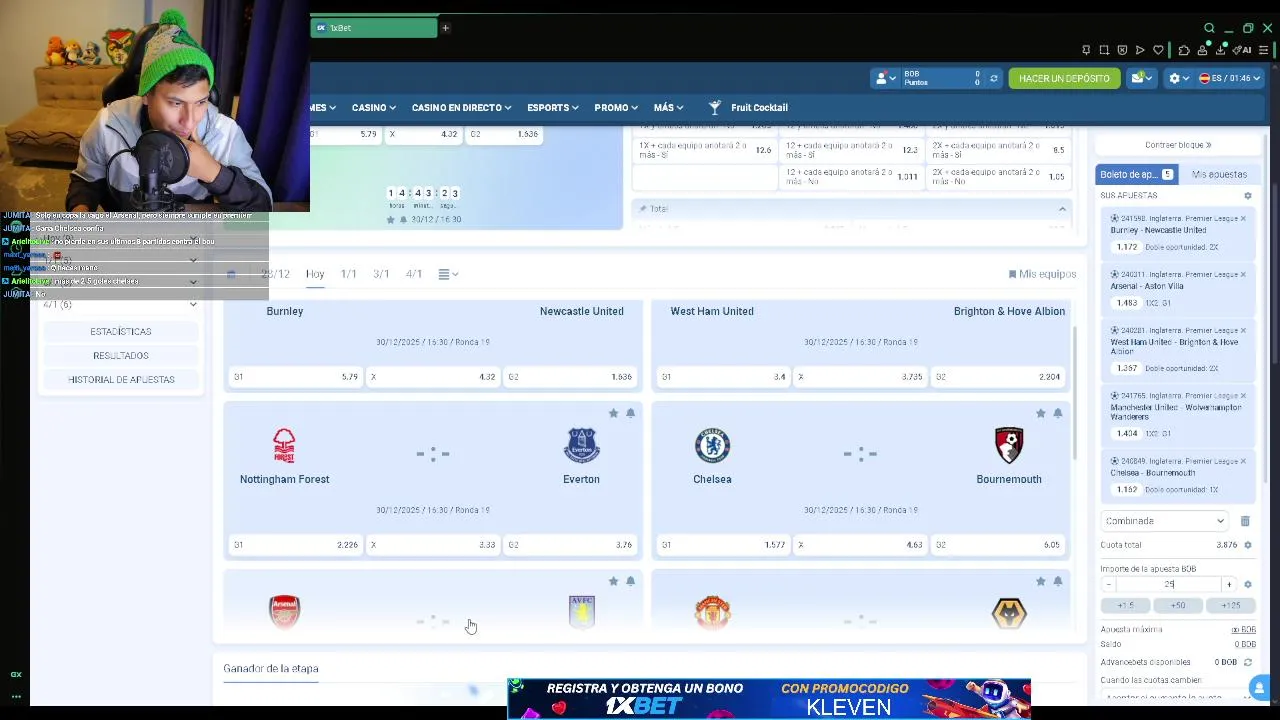The width and height of the screenshot is (1280, 720).
Task: Enable bell for Manchester United - Wolves match
Action: click(1057, 581)
